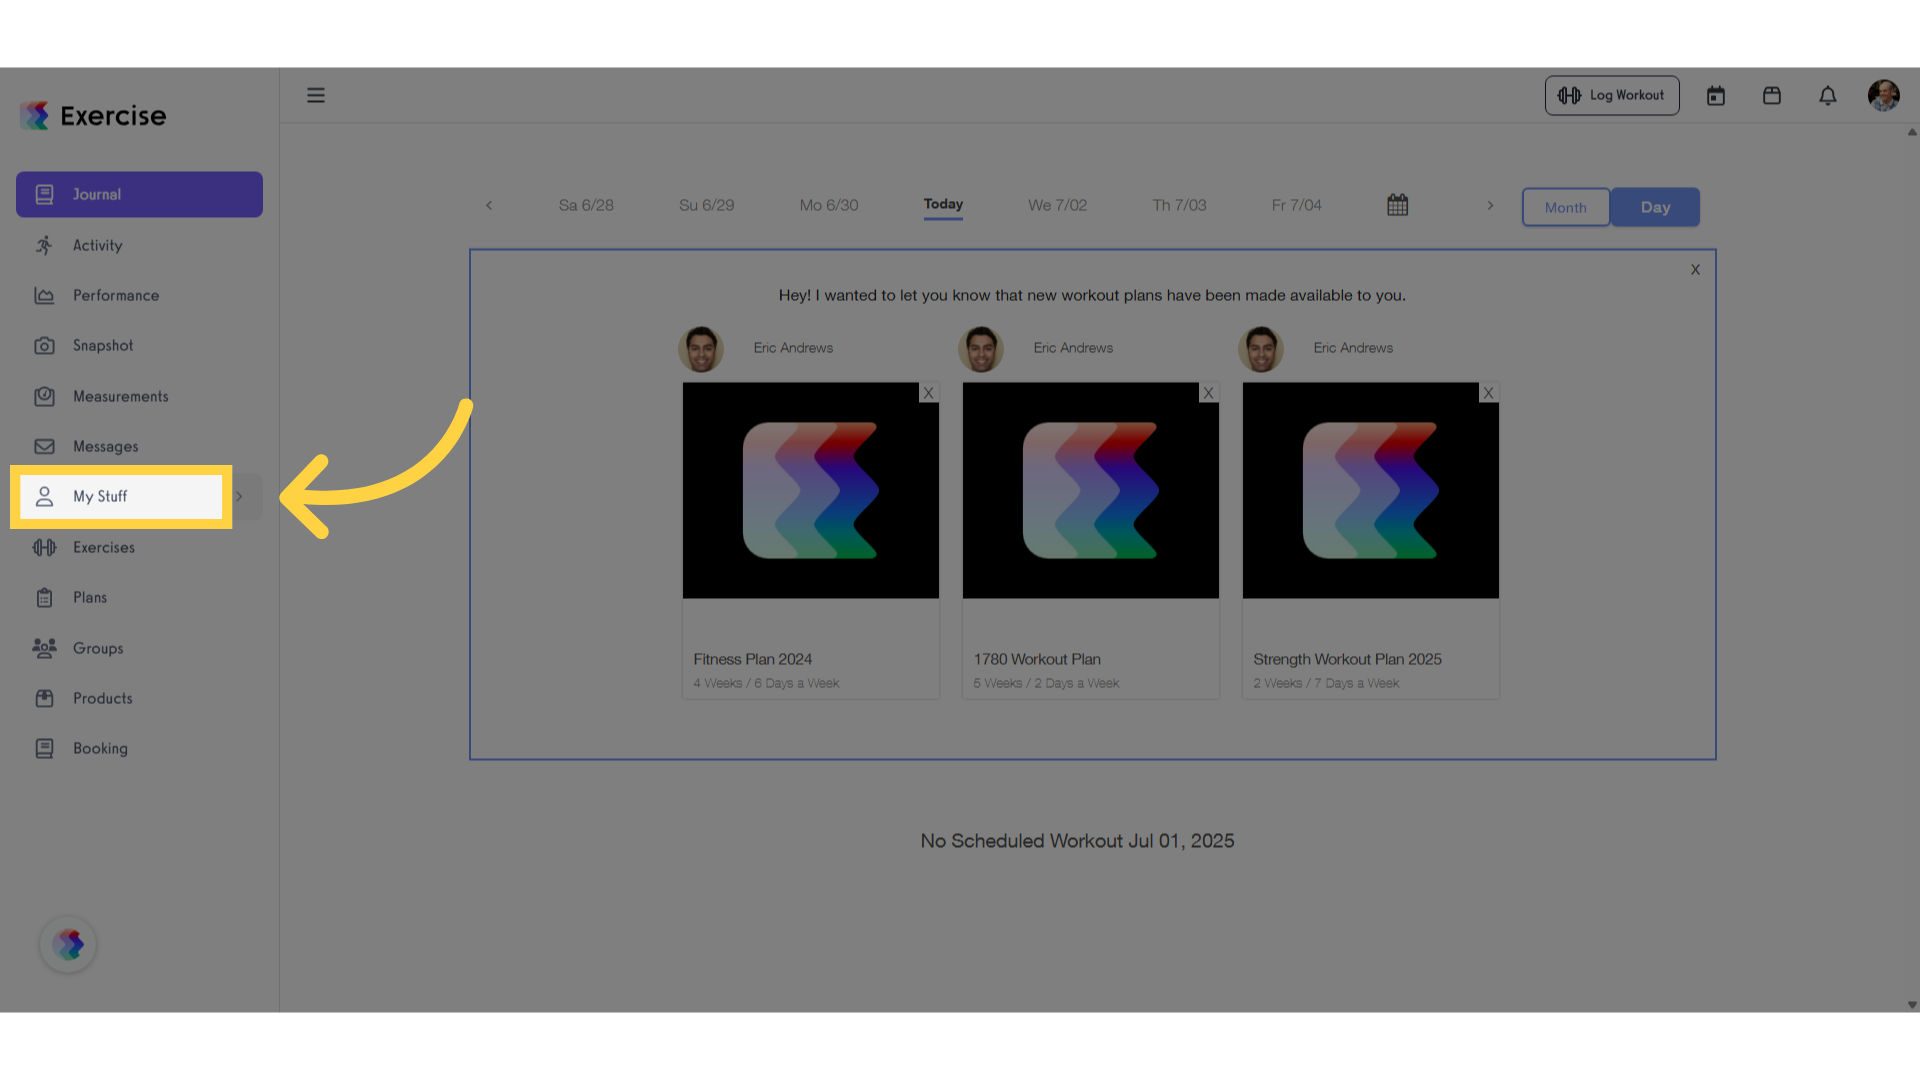Click the Exercises dumbbell icon
Screen dimensions: 1920x1080
point(44,547)
